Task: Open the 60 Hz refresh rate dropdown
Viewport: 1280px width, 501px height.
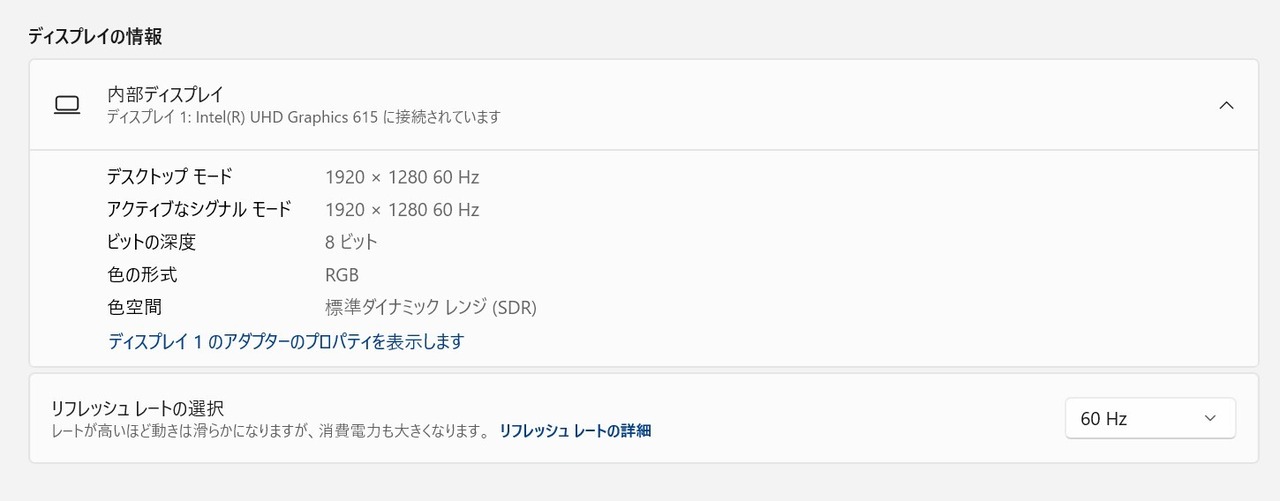Action: point(1149,418)
